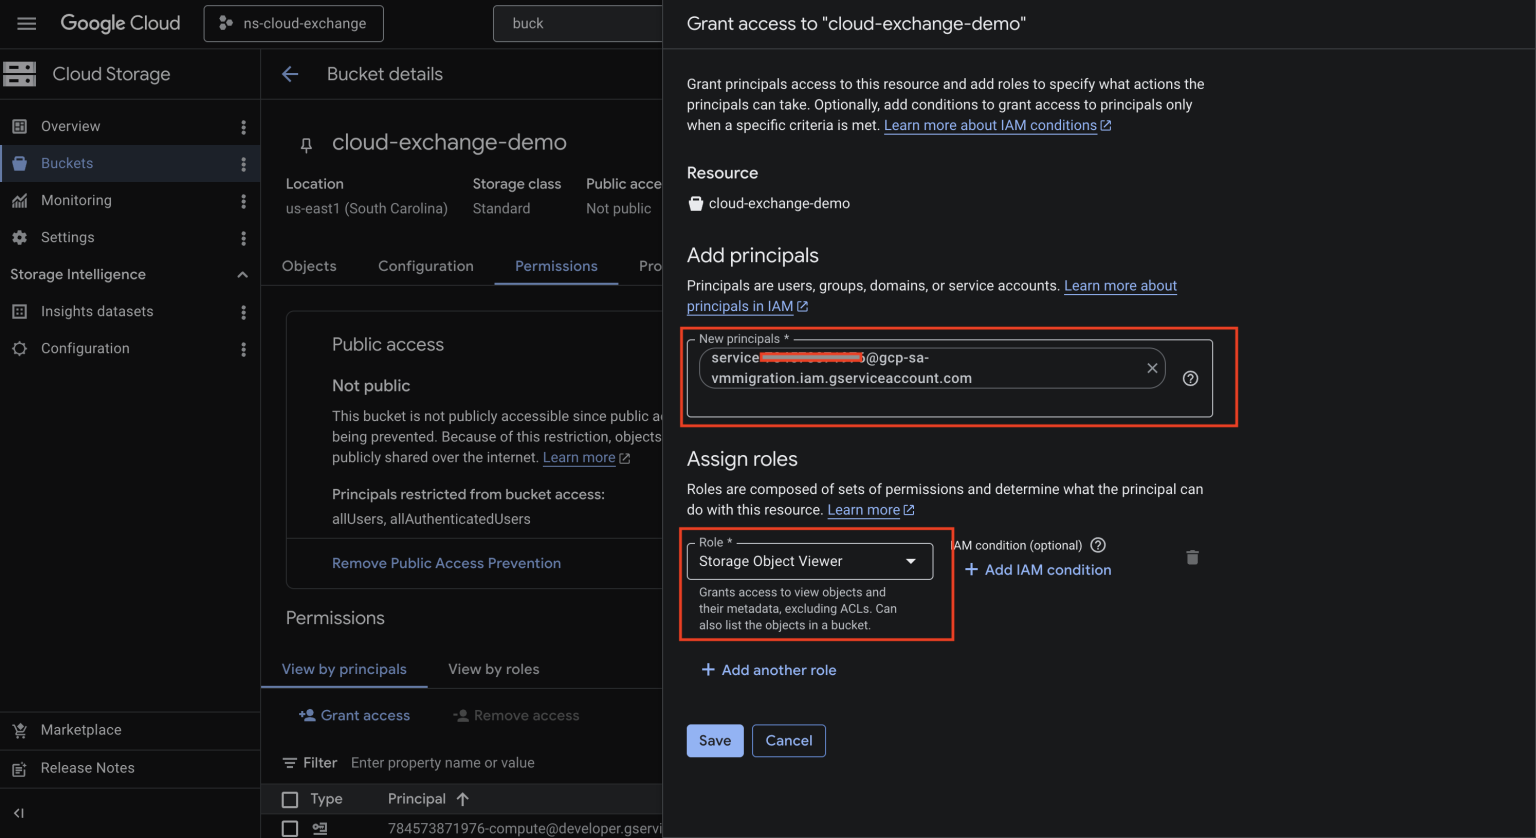Select the Permissions tab

[x=556, y=266]
